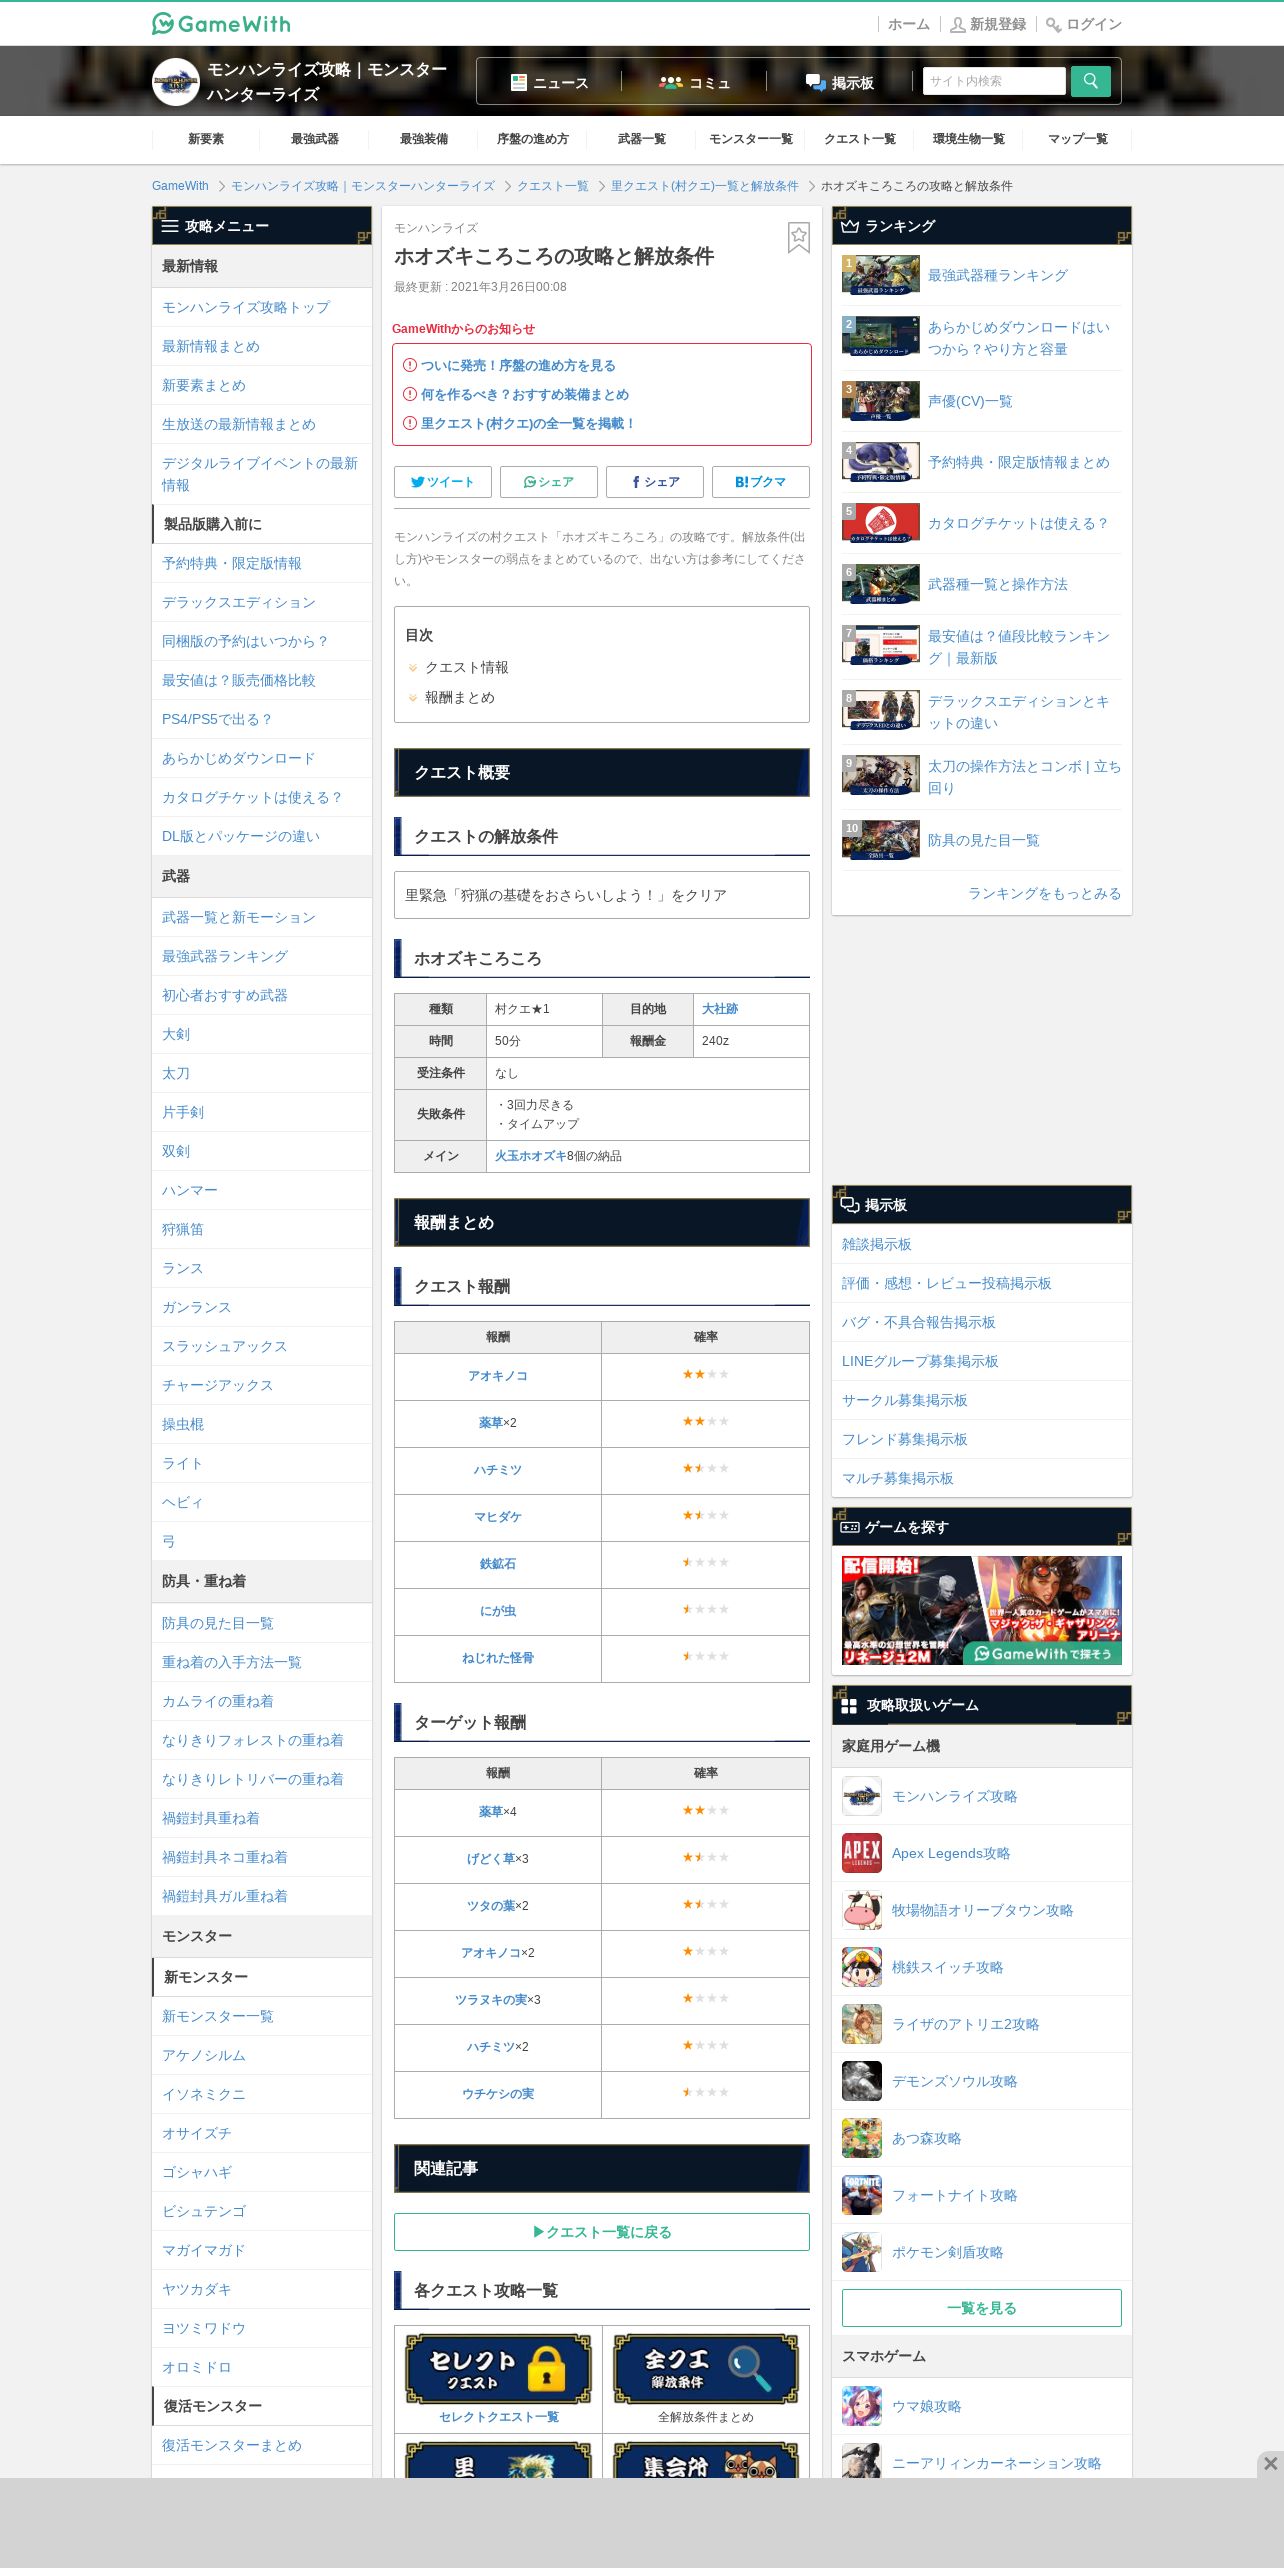
Task: Open the マップ一覧 nav tab
Action: coord(1078,139)
